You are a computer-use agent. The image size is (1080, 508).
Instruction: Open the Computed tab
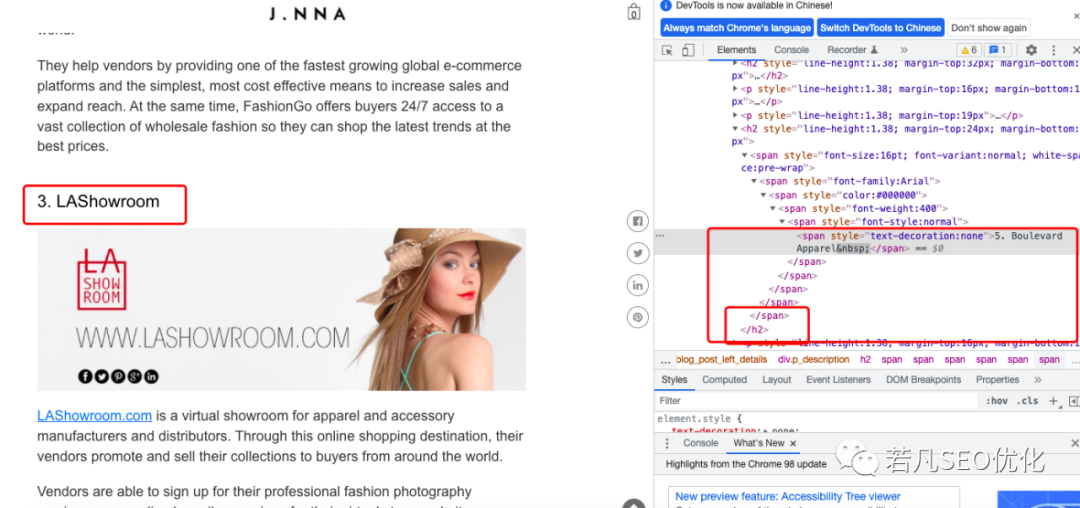pos(725,380)
